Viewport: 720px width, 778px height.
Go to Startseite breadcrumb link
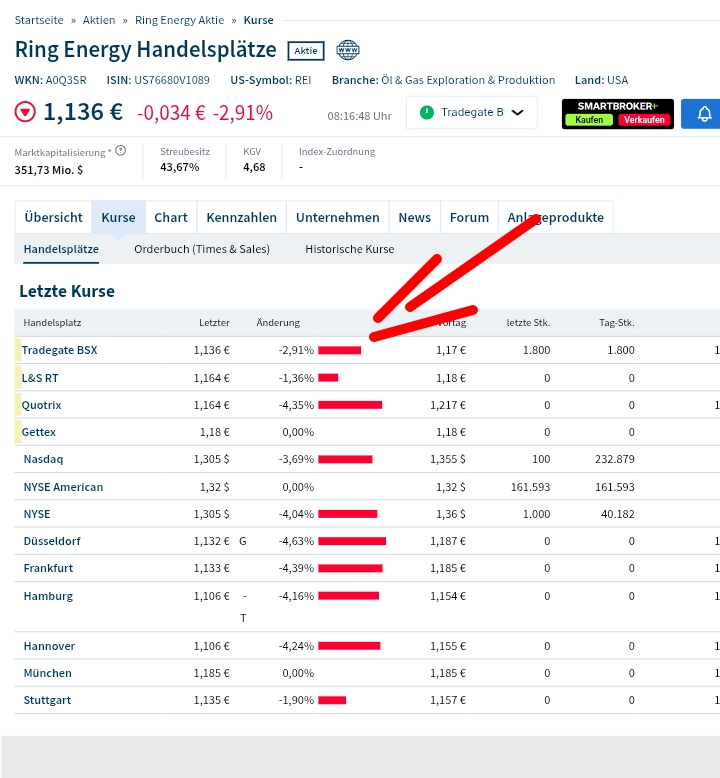(x=39, y=20)
